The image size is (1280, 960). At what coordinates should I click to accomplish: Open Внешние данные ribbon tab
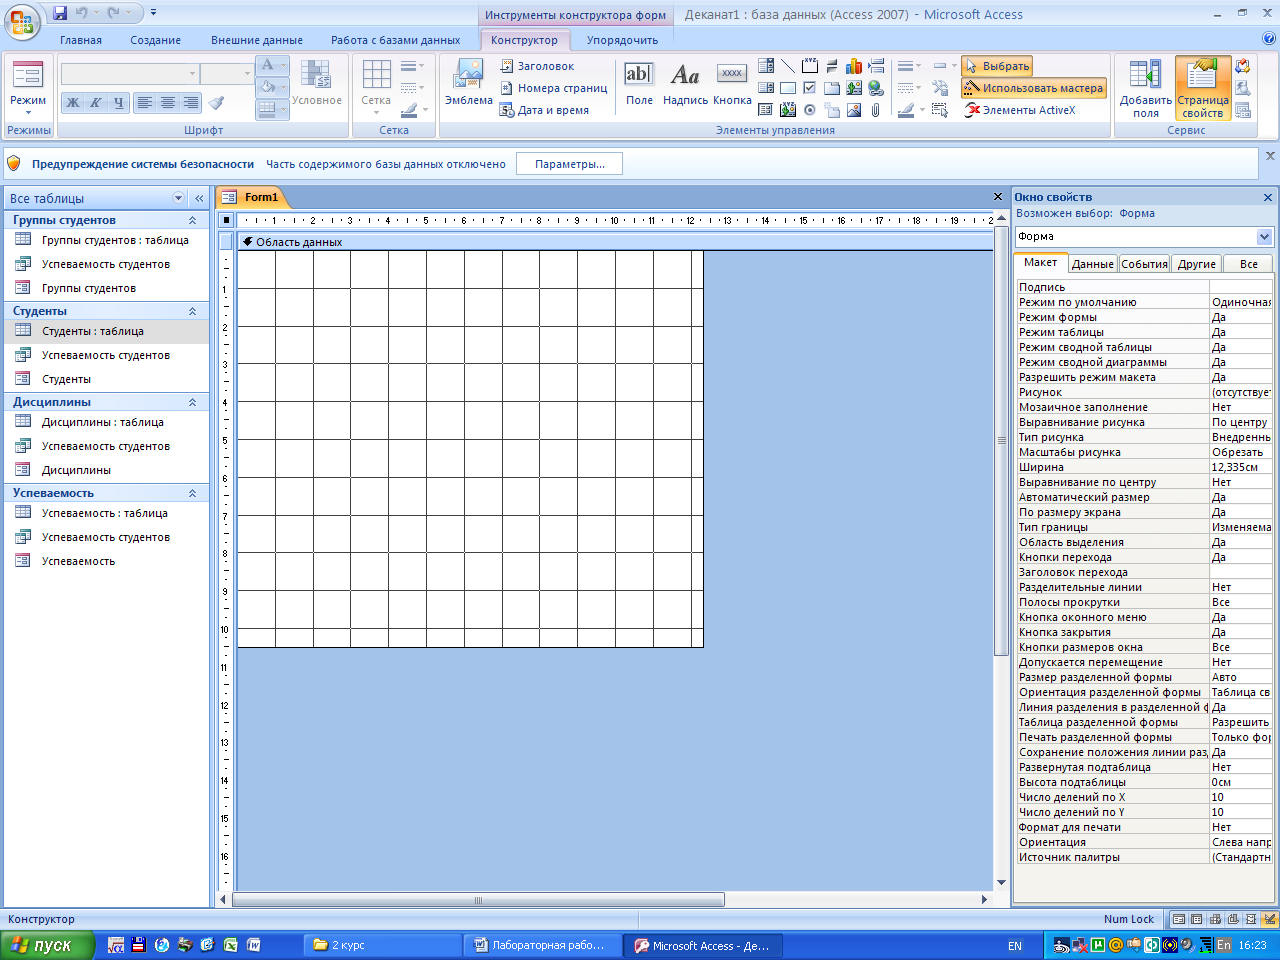[257, 40]
